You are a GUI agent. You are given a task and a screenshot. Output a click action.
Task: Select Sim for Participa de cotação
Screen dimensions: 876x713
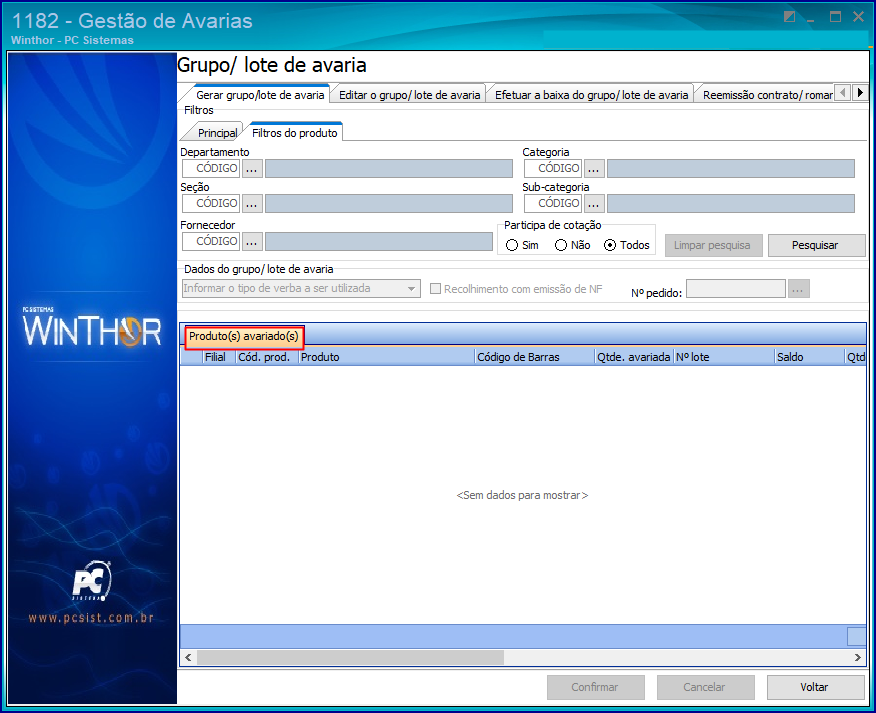click(512, 245)
